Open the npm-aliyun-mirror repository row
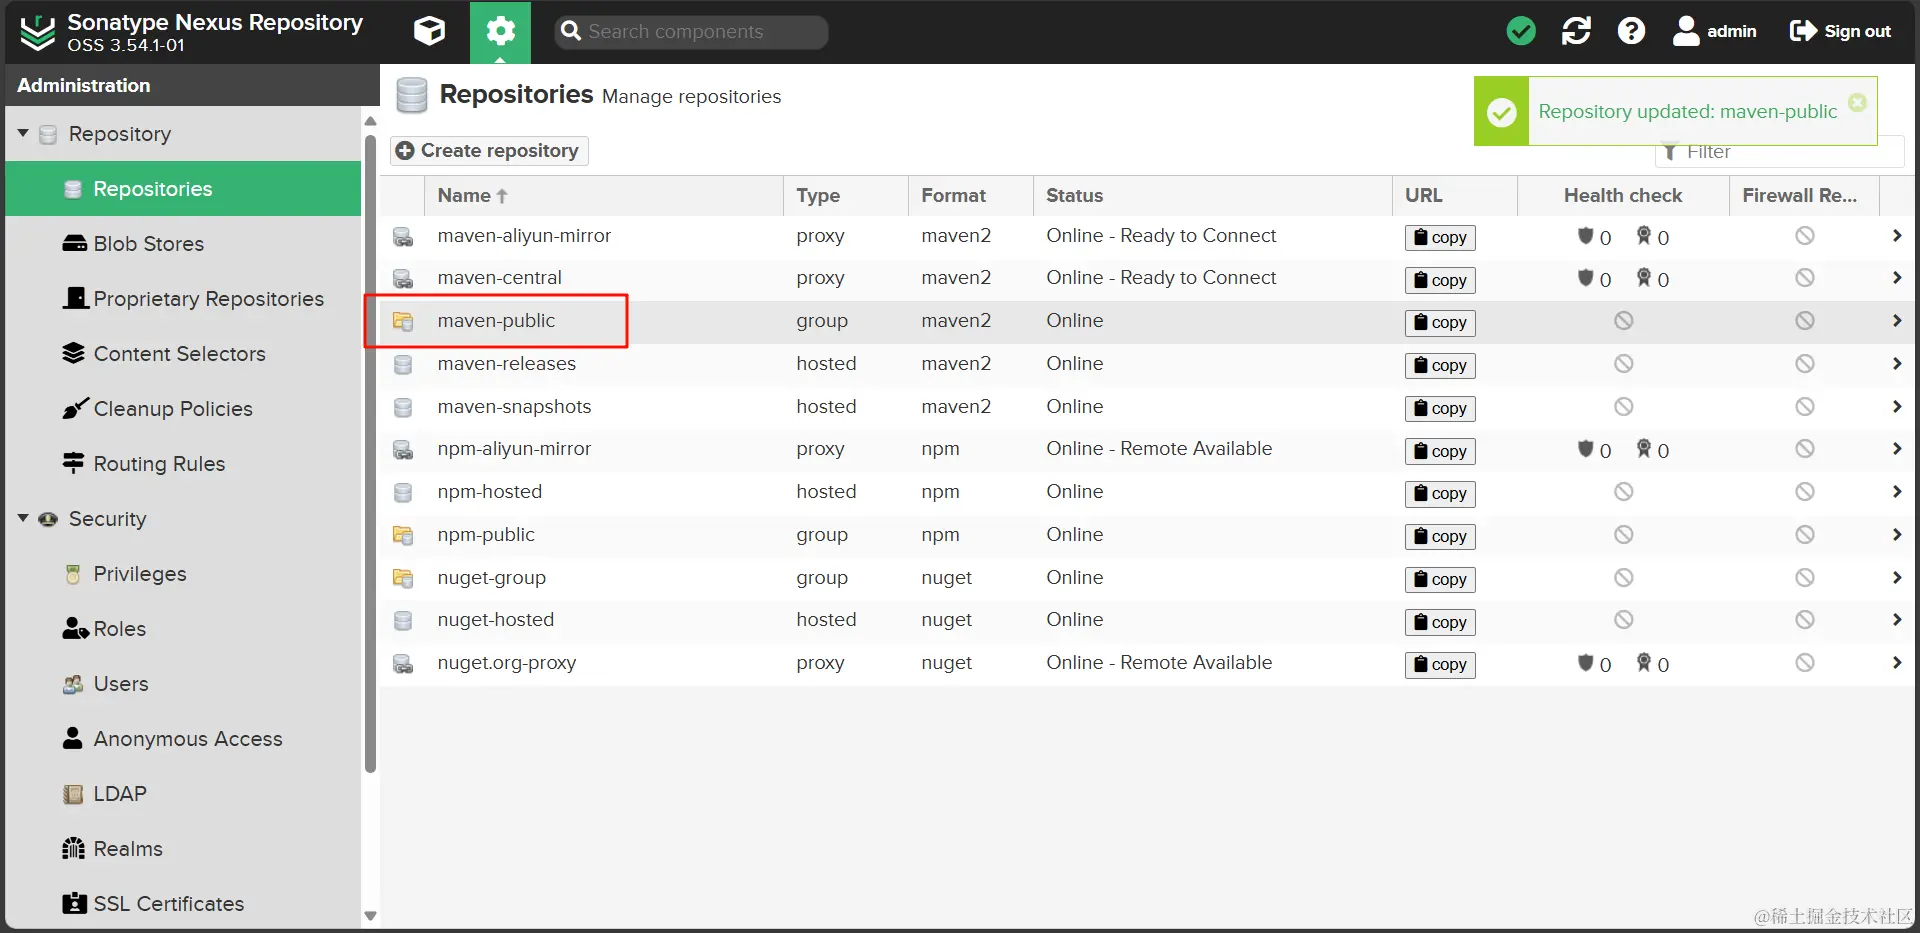 click(x=514, y=449)
